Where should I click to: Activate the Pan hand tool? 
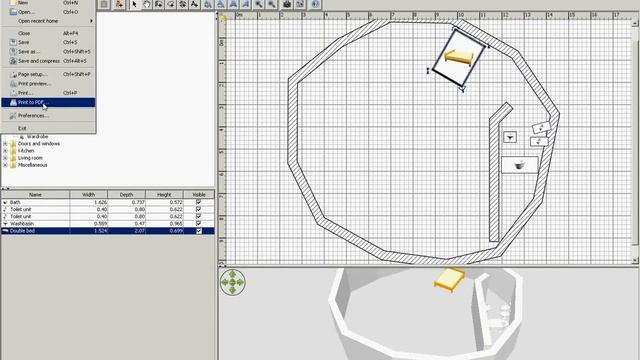[x=147, y=4]
